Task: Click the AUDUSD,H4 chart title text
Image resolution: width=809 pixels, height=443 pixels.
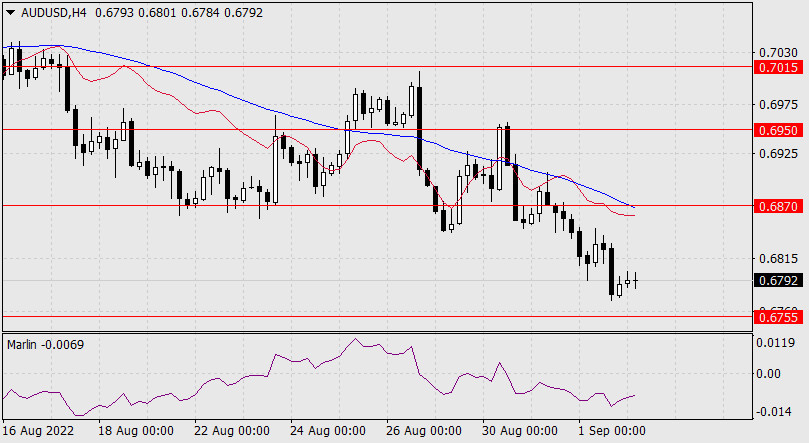Action: [x=54, y=13]
